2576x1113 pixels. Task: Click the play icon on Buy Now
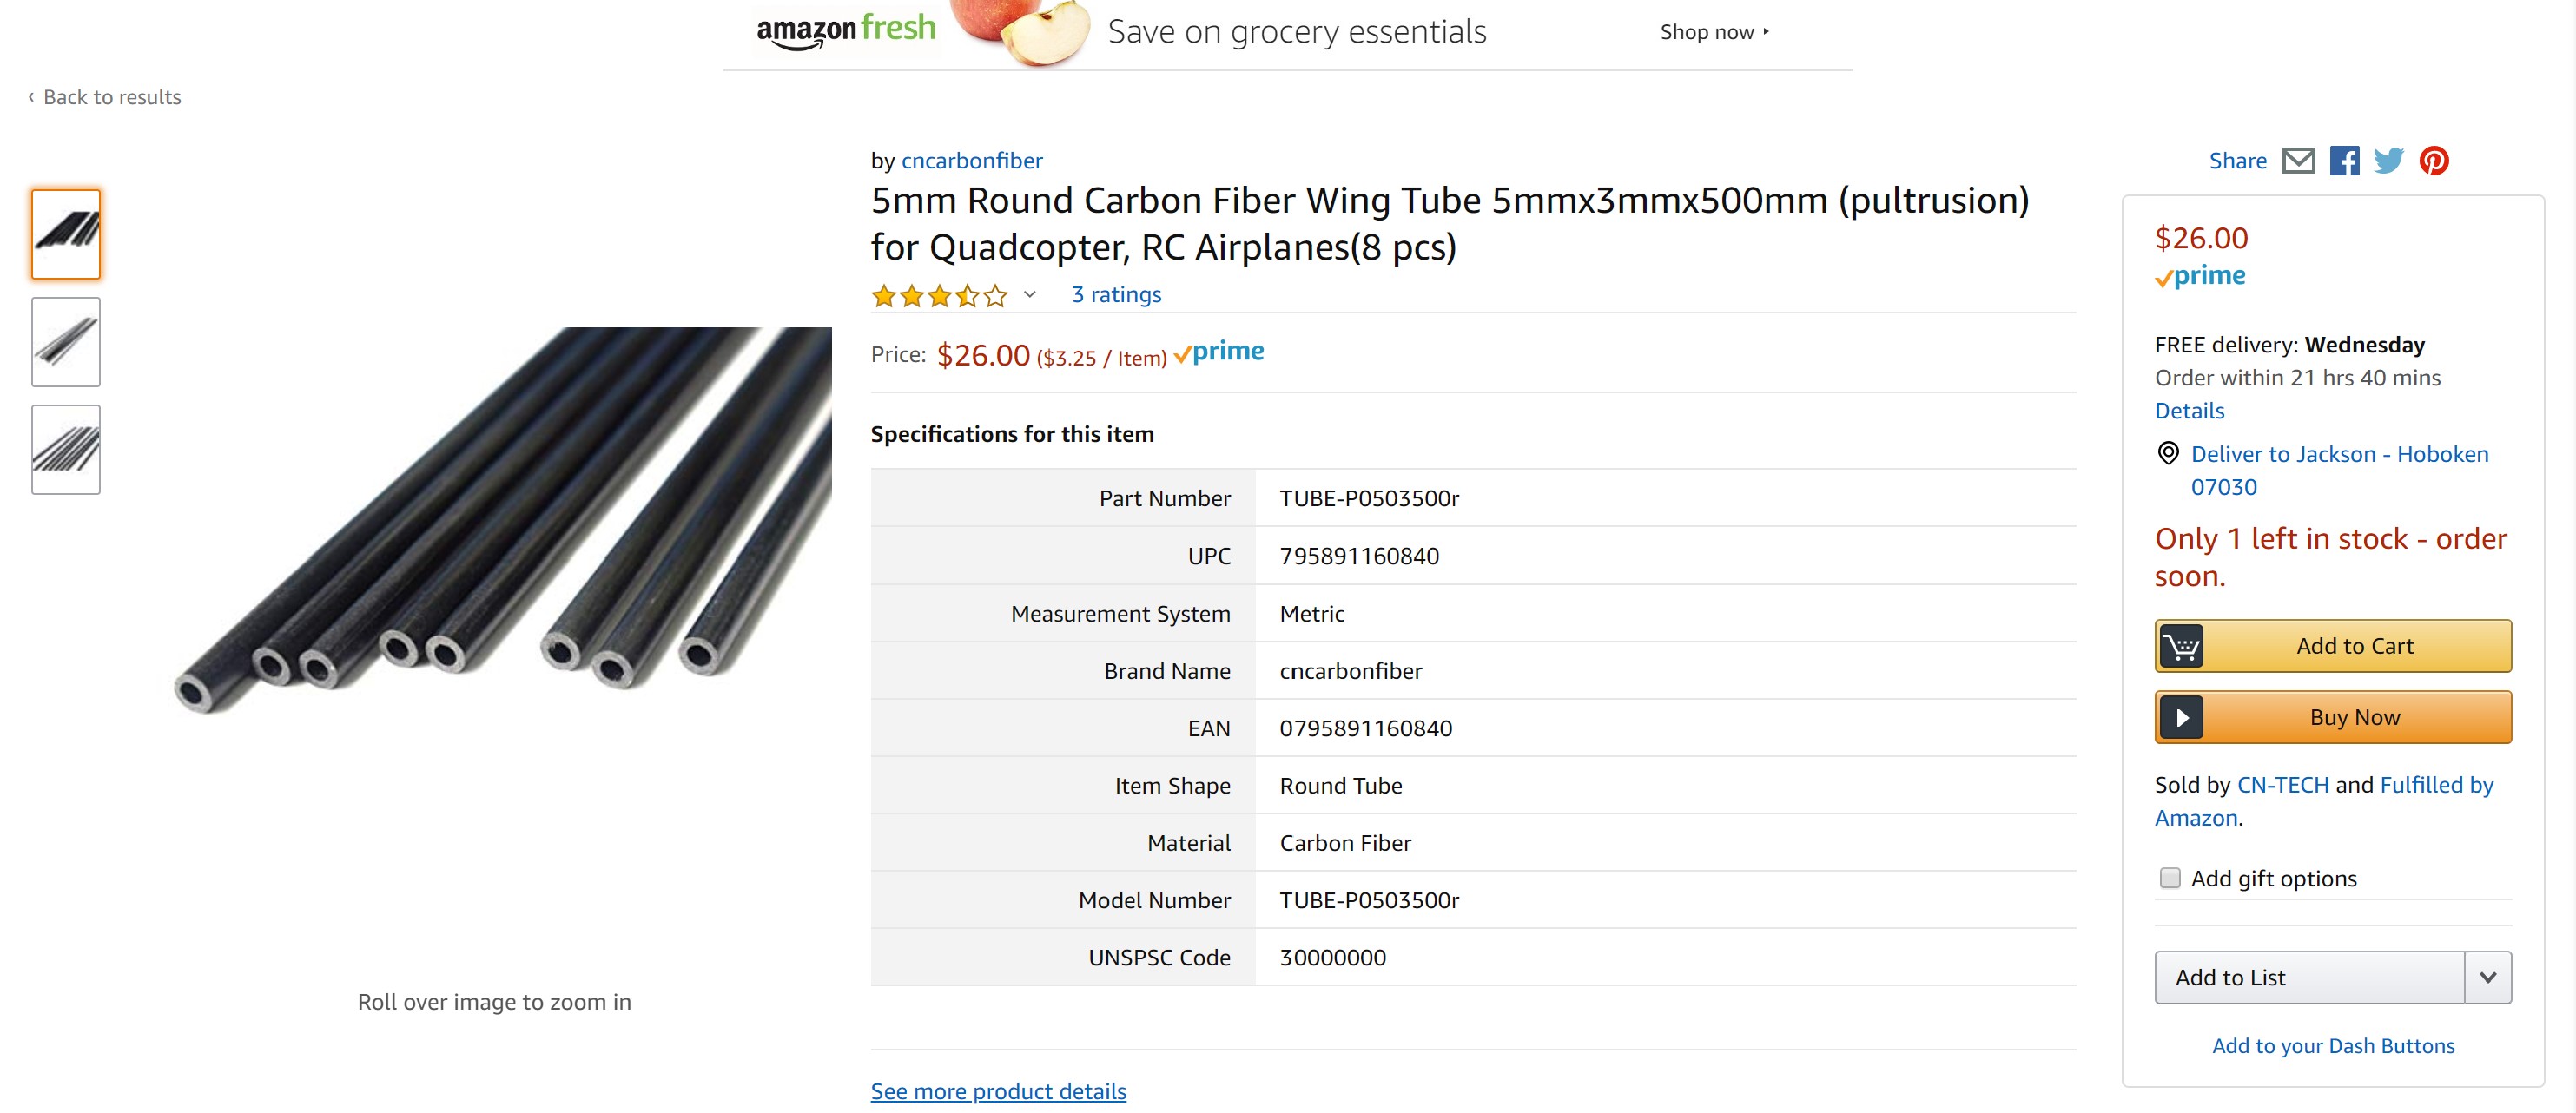(x=2181, y=718)
